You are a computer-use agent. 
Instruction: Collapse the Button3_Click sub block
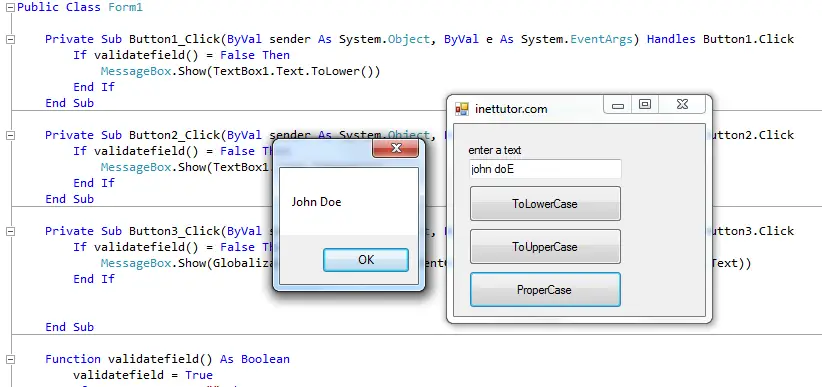10,231
